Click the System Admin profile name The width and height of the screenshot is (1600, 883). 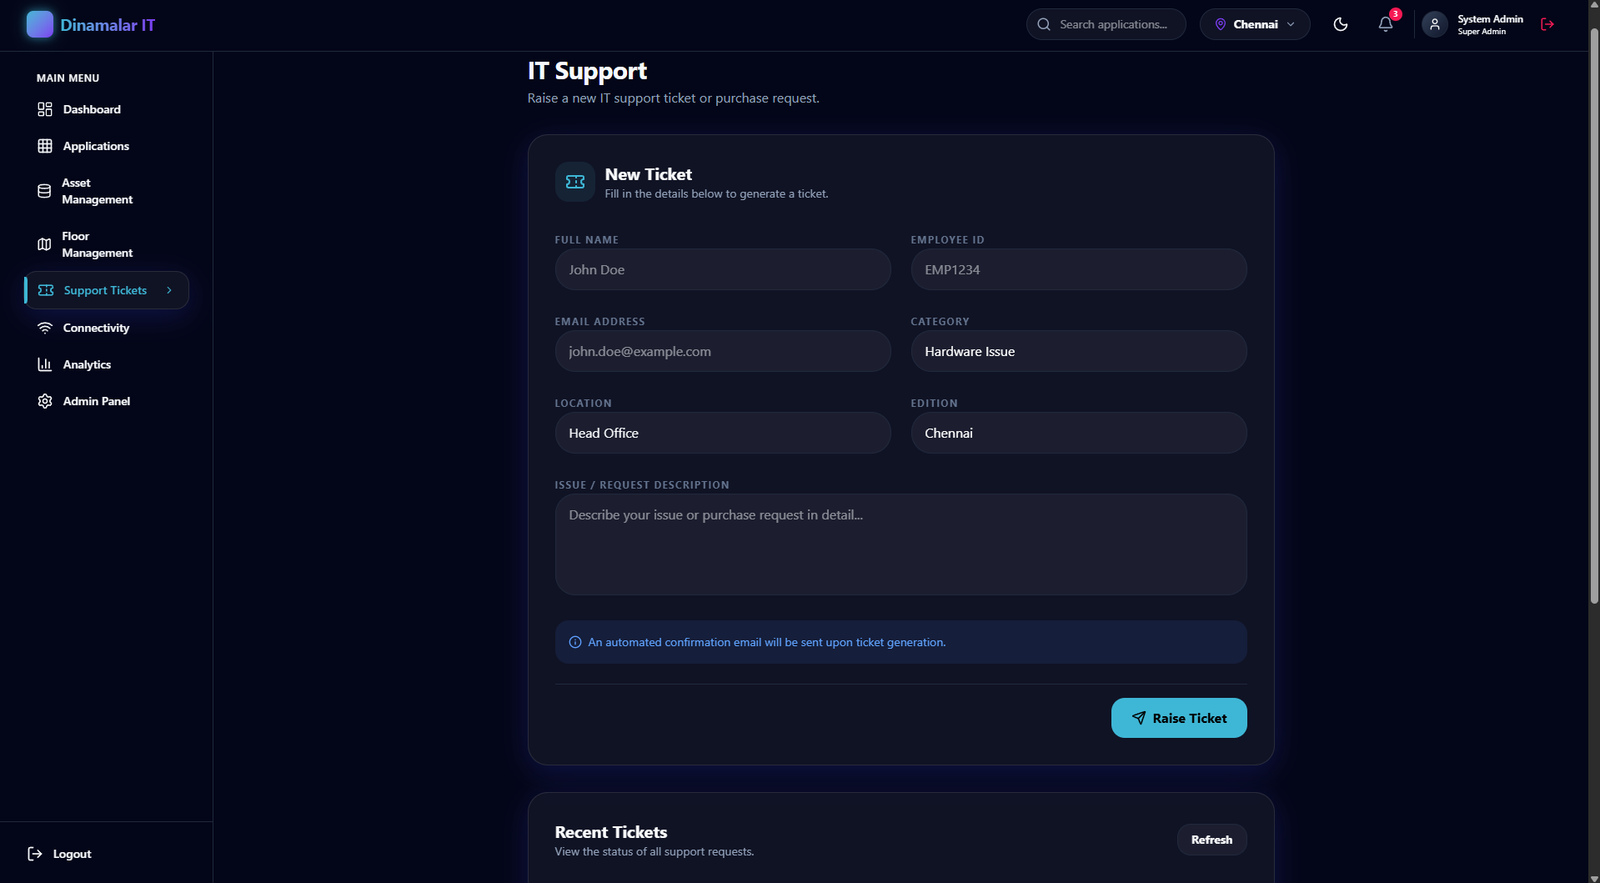(1490, 19)
